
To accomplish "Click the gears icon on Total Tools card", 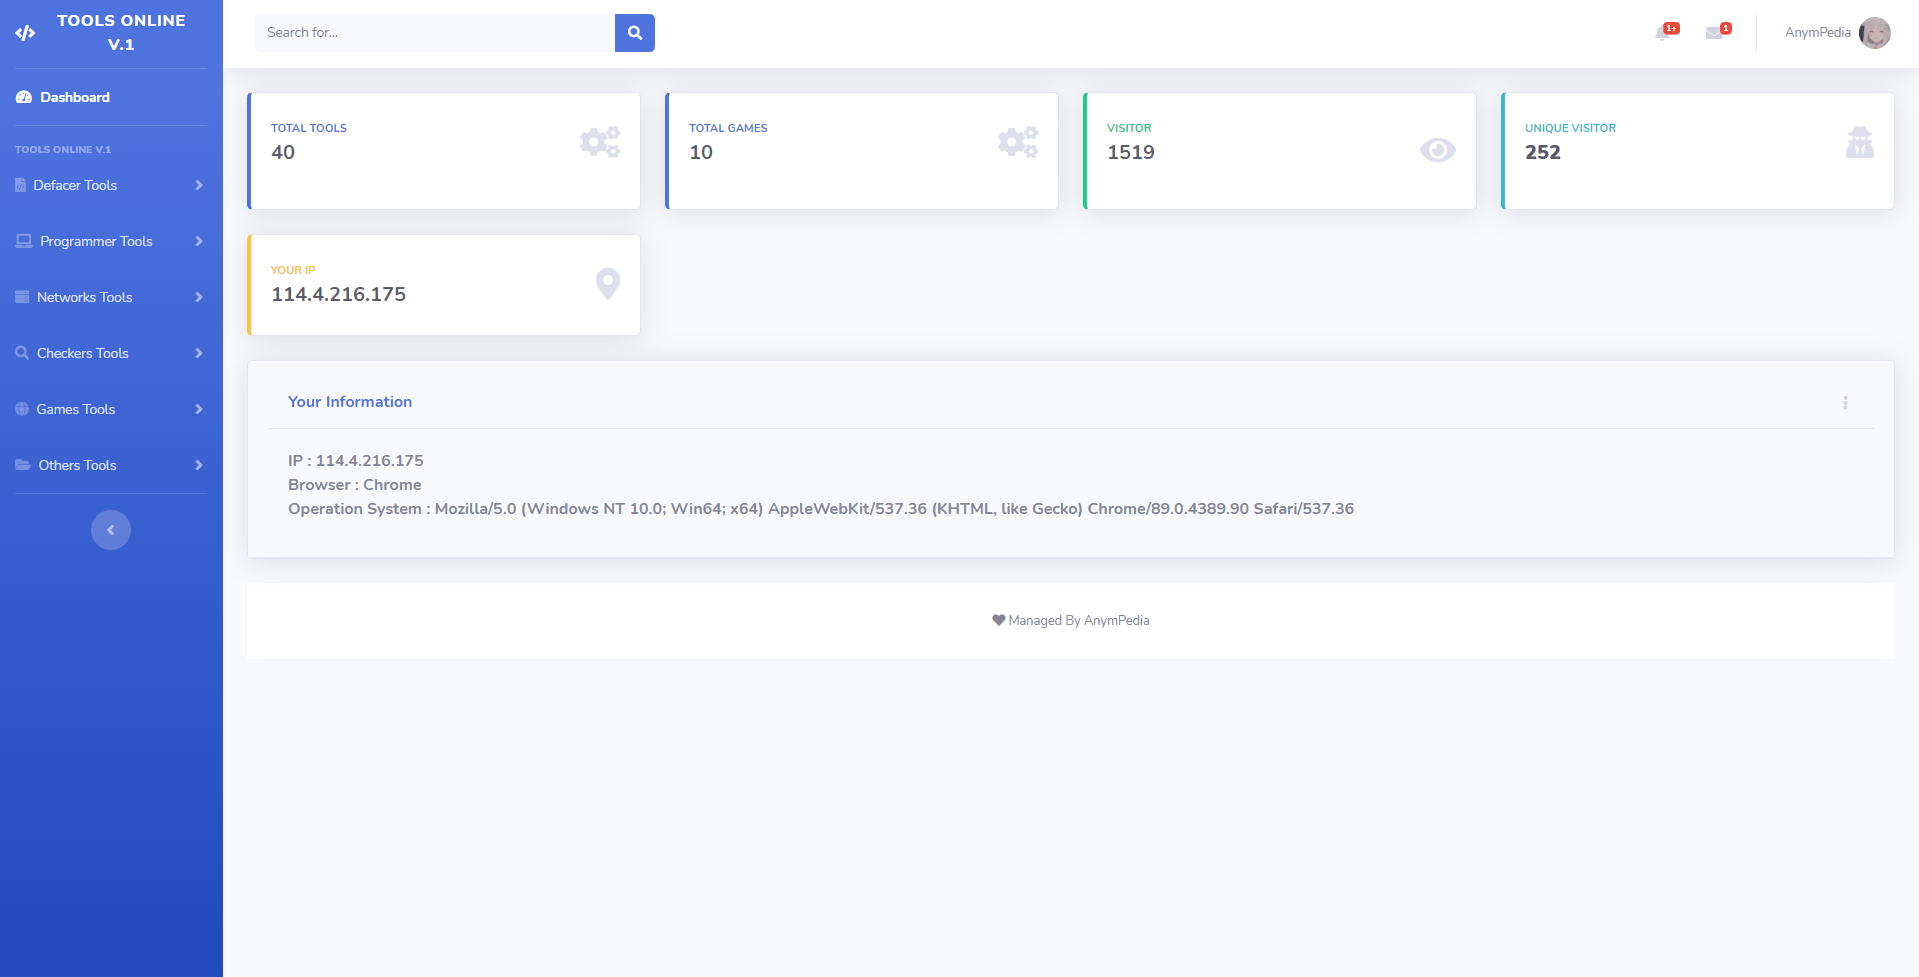I will (600, 141).
